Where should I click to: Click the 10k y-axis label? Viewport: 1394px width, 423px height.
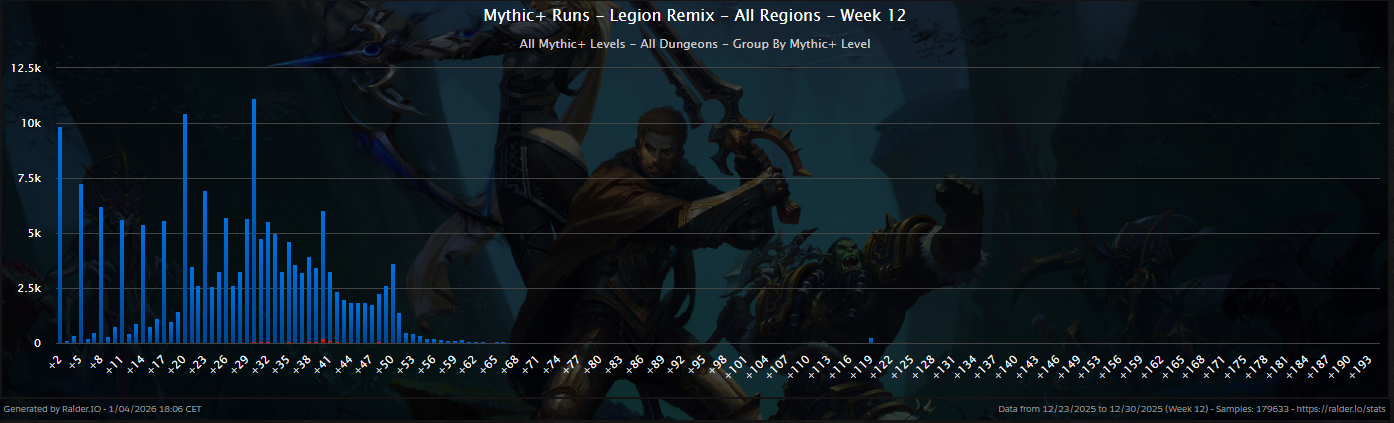point(30,123)
